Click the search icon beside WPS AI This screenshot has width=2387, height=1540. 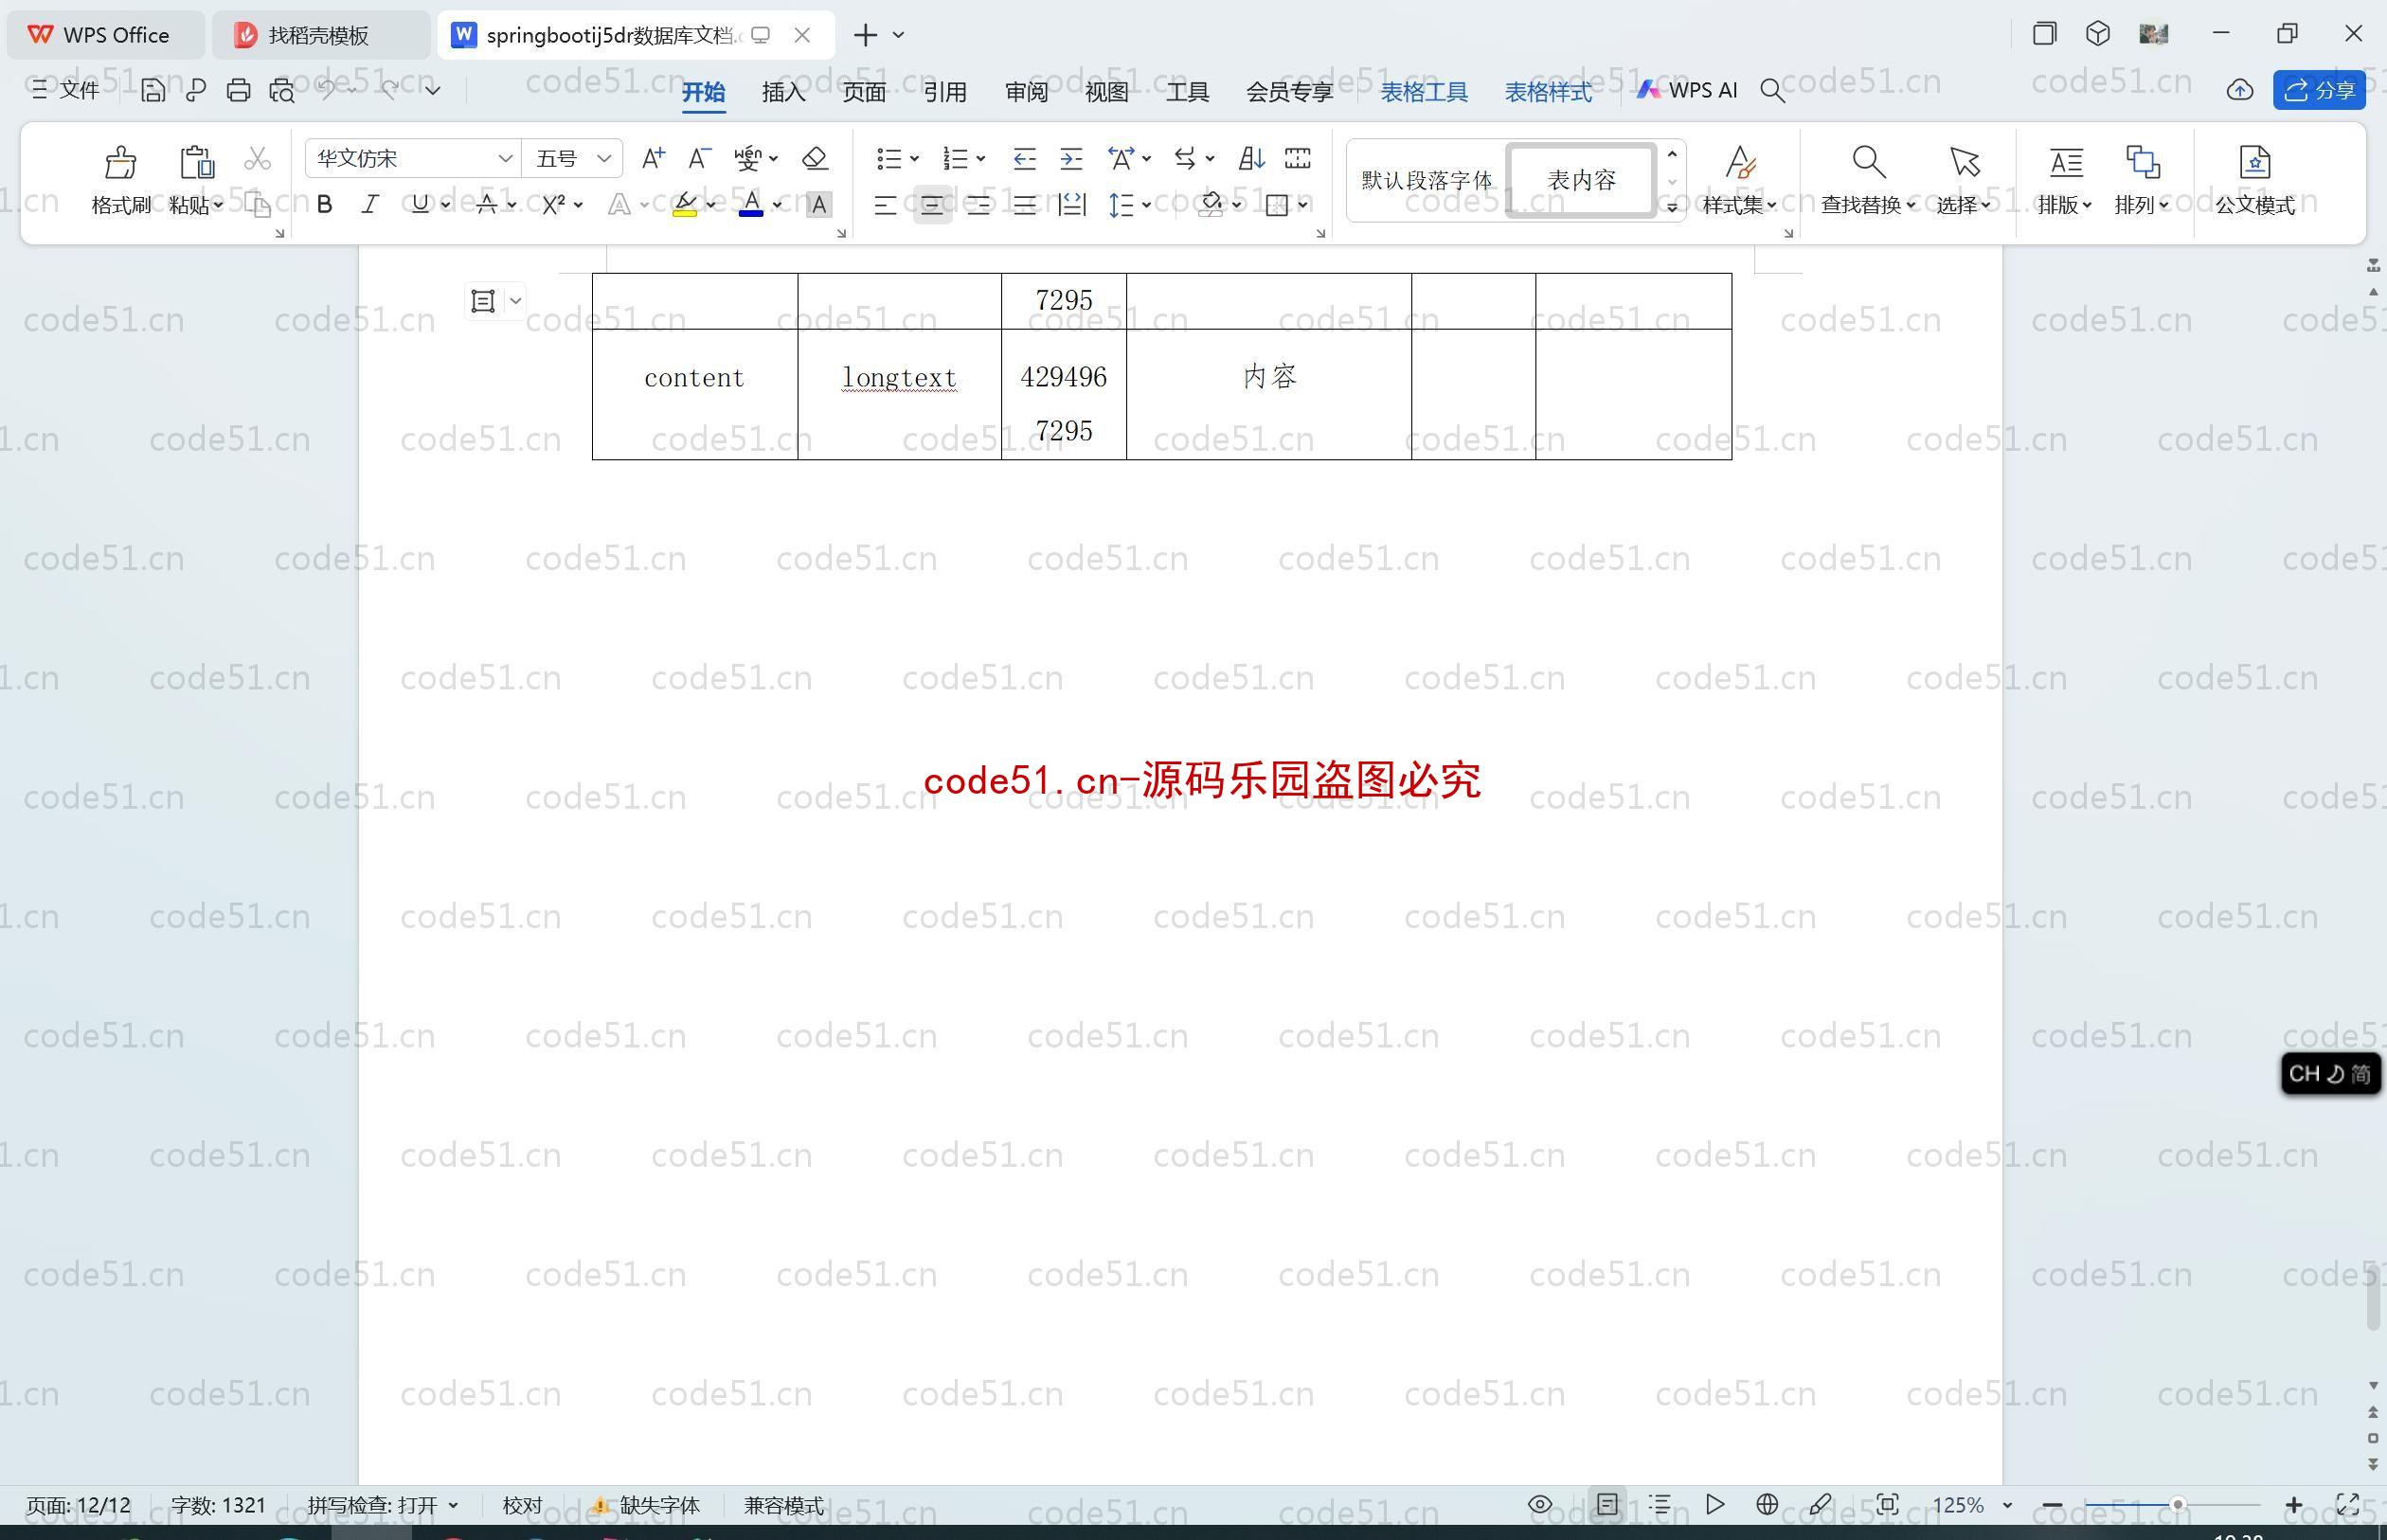1772,91
